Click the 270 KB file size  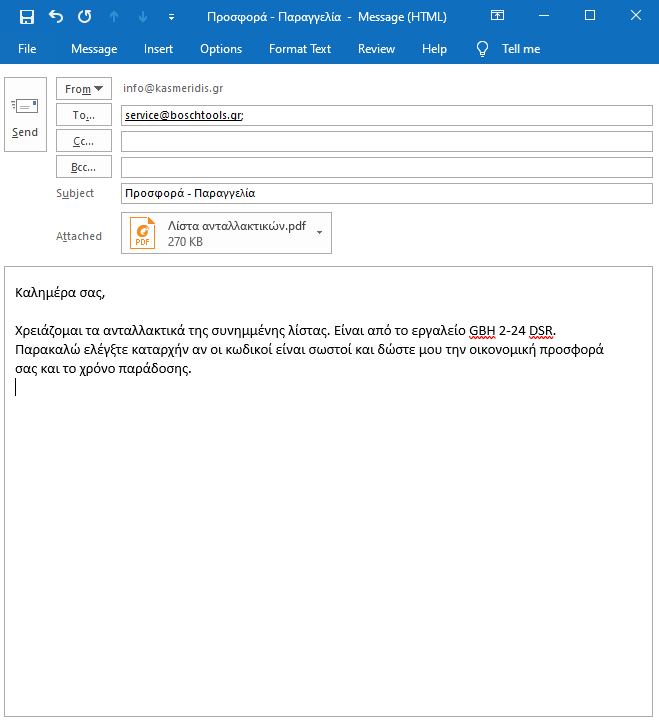point(185,242)
